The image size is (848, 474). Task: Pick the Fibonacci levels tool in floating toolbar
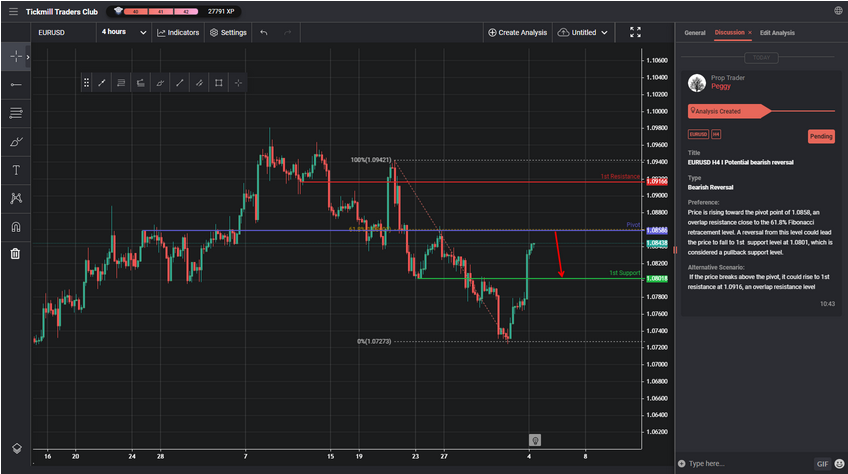[121, 83]
